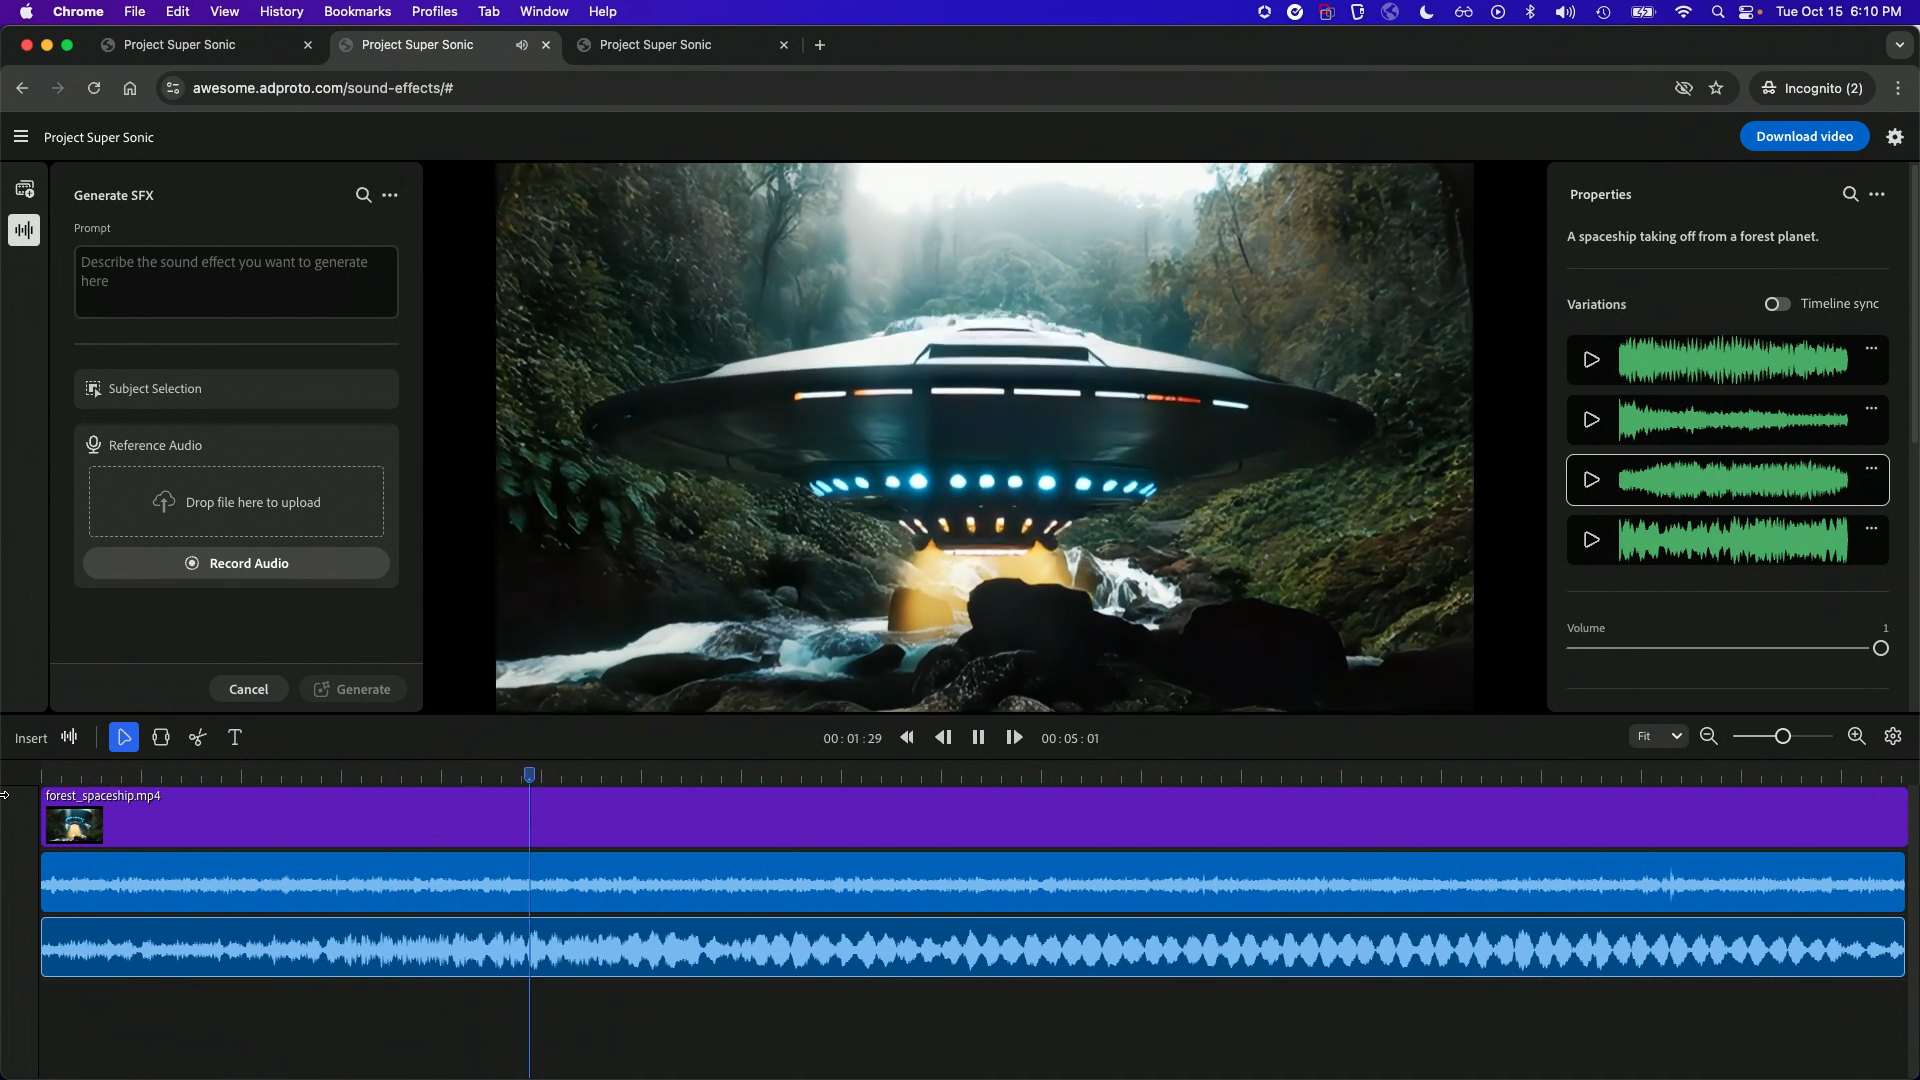Viewport: 1920px width, 1080px height.
Task: Go to browser home page
Action: [130, 88]
